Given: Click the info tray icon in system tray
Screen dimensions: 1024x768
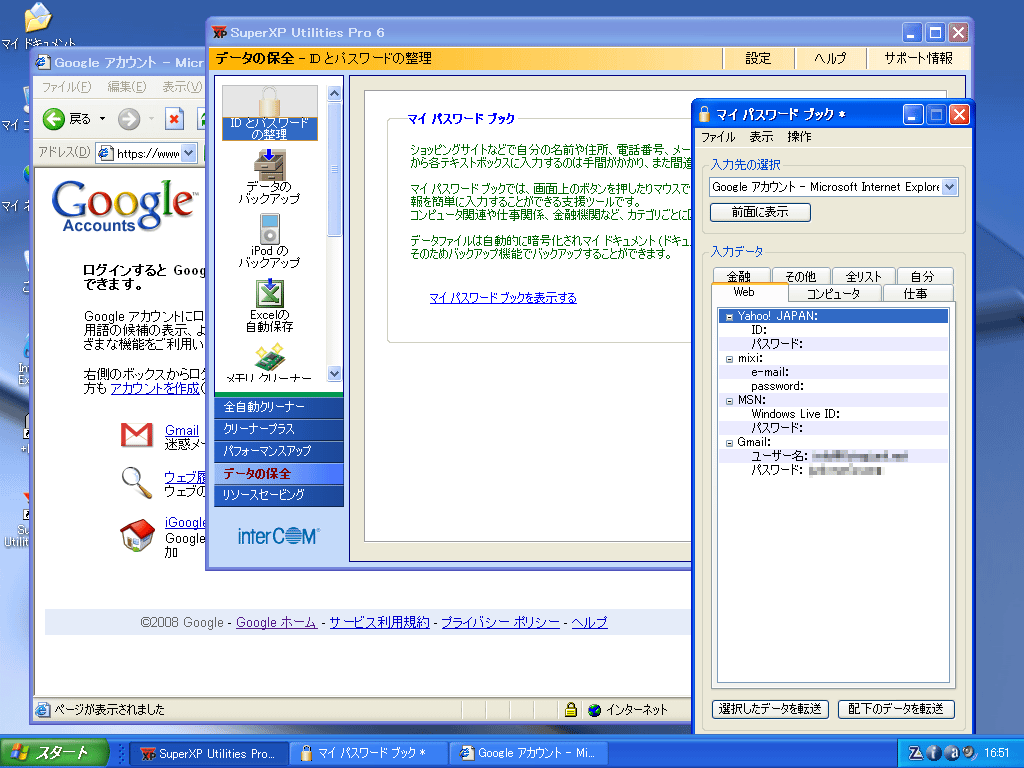Looking at the screenshot, I should click(x=933, y=753).
